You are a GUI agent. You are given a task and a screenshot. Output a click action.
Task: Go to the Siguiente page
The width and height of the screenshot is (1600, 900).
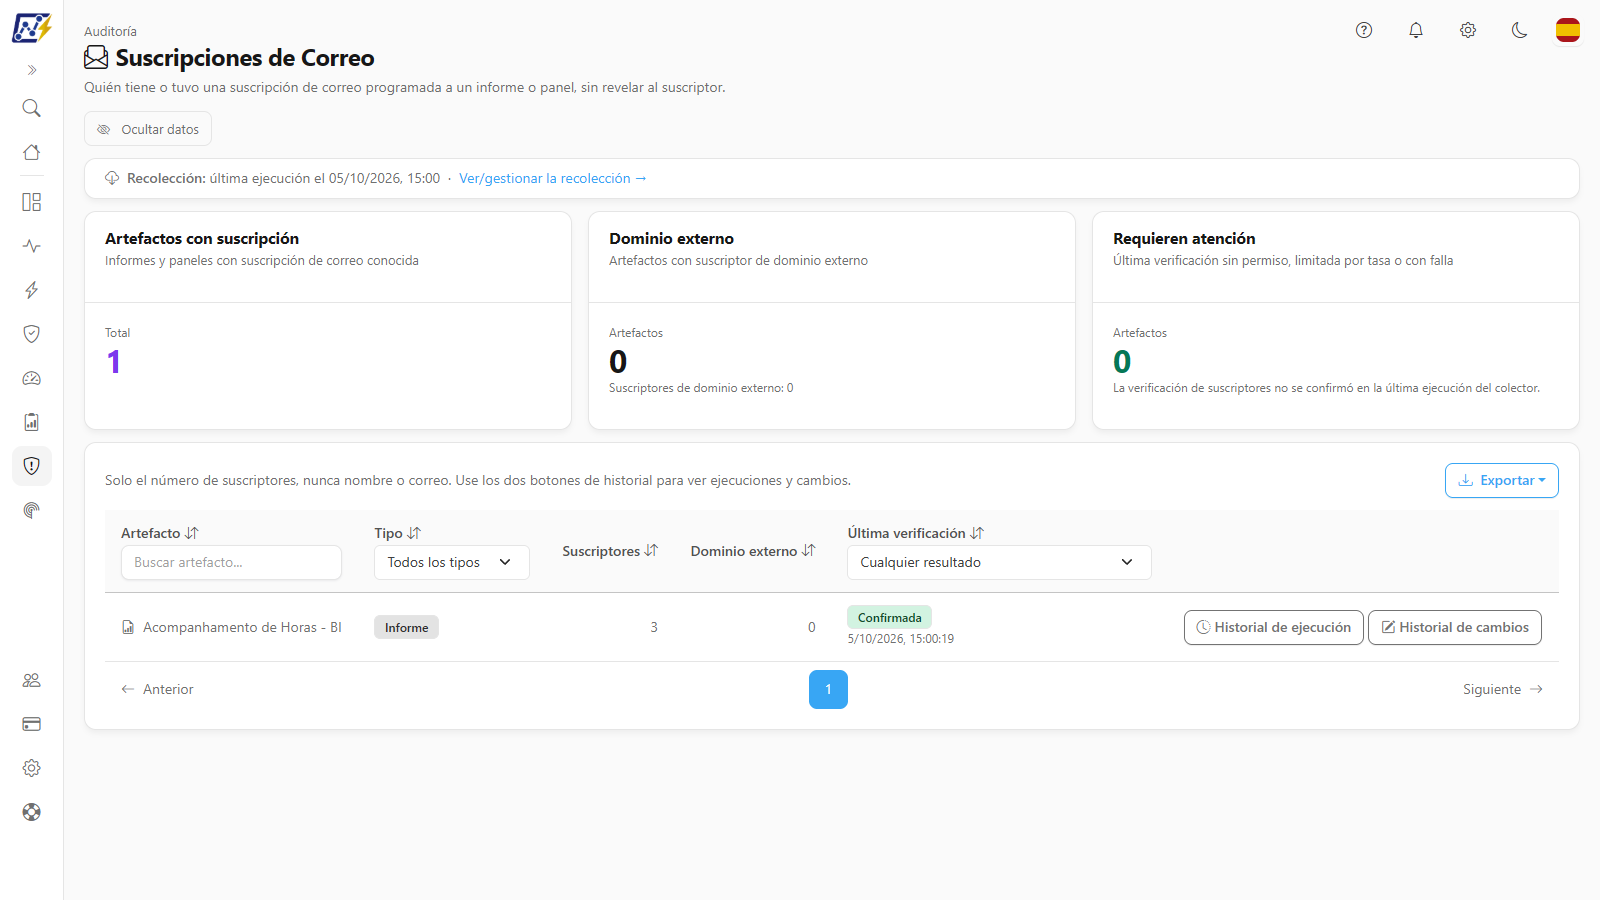tap(1503, 689)
